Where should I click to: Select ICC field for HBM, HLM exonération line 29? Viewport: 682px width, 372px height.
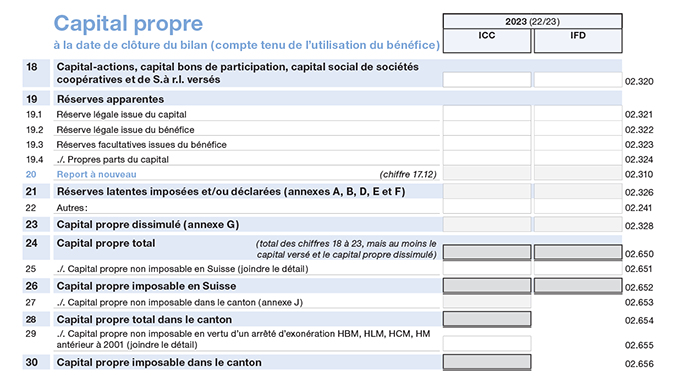pyautogui.click(x=487, y=344)
